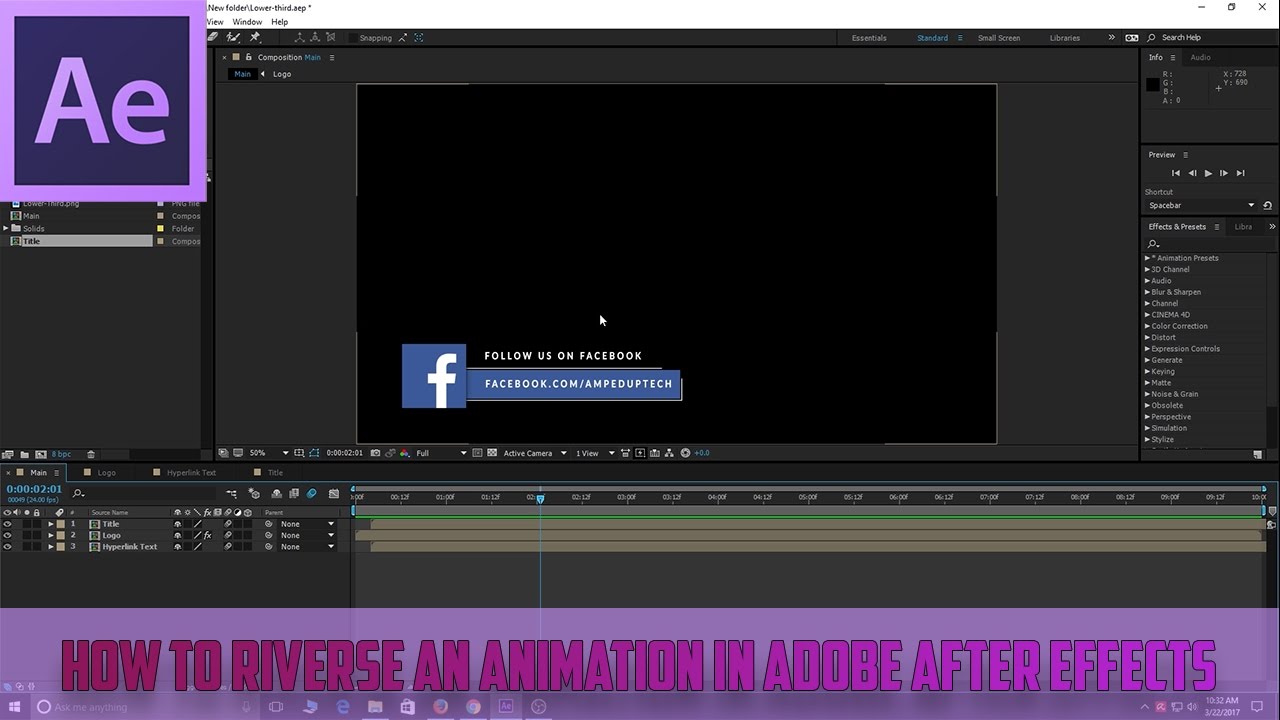Click the Region of Interest icon
1280x720 pixels.
pyautogui.click(x=477, y=453)
